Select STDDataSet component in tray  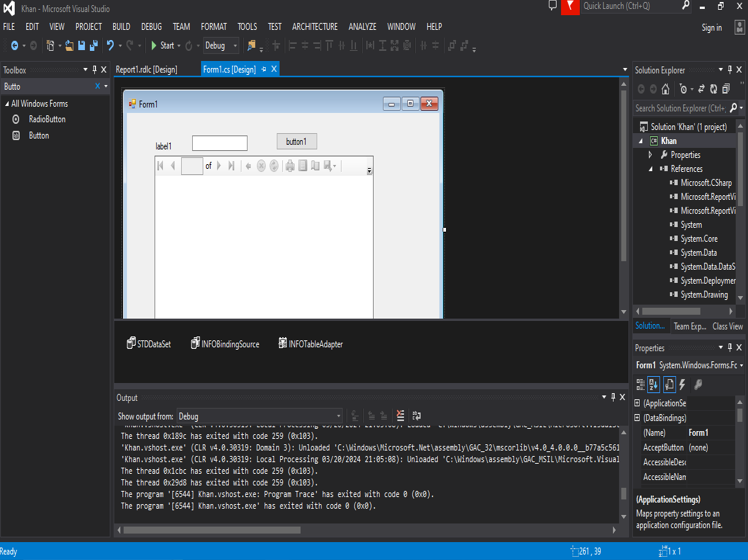(x=148, y=343)
